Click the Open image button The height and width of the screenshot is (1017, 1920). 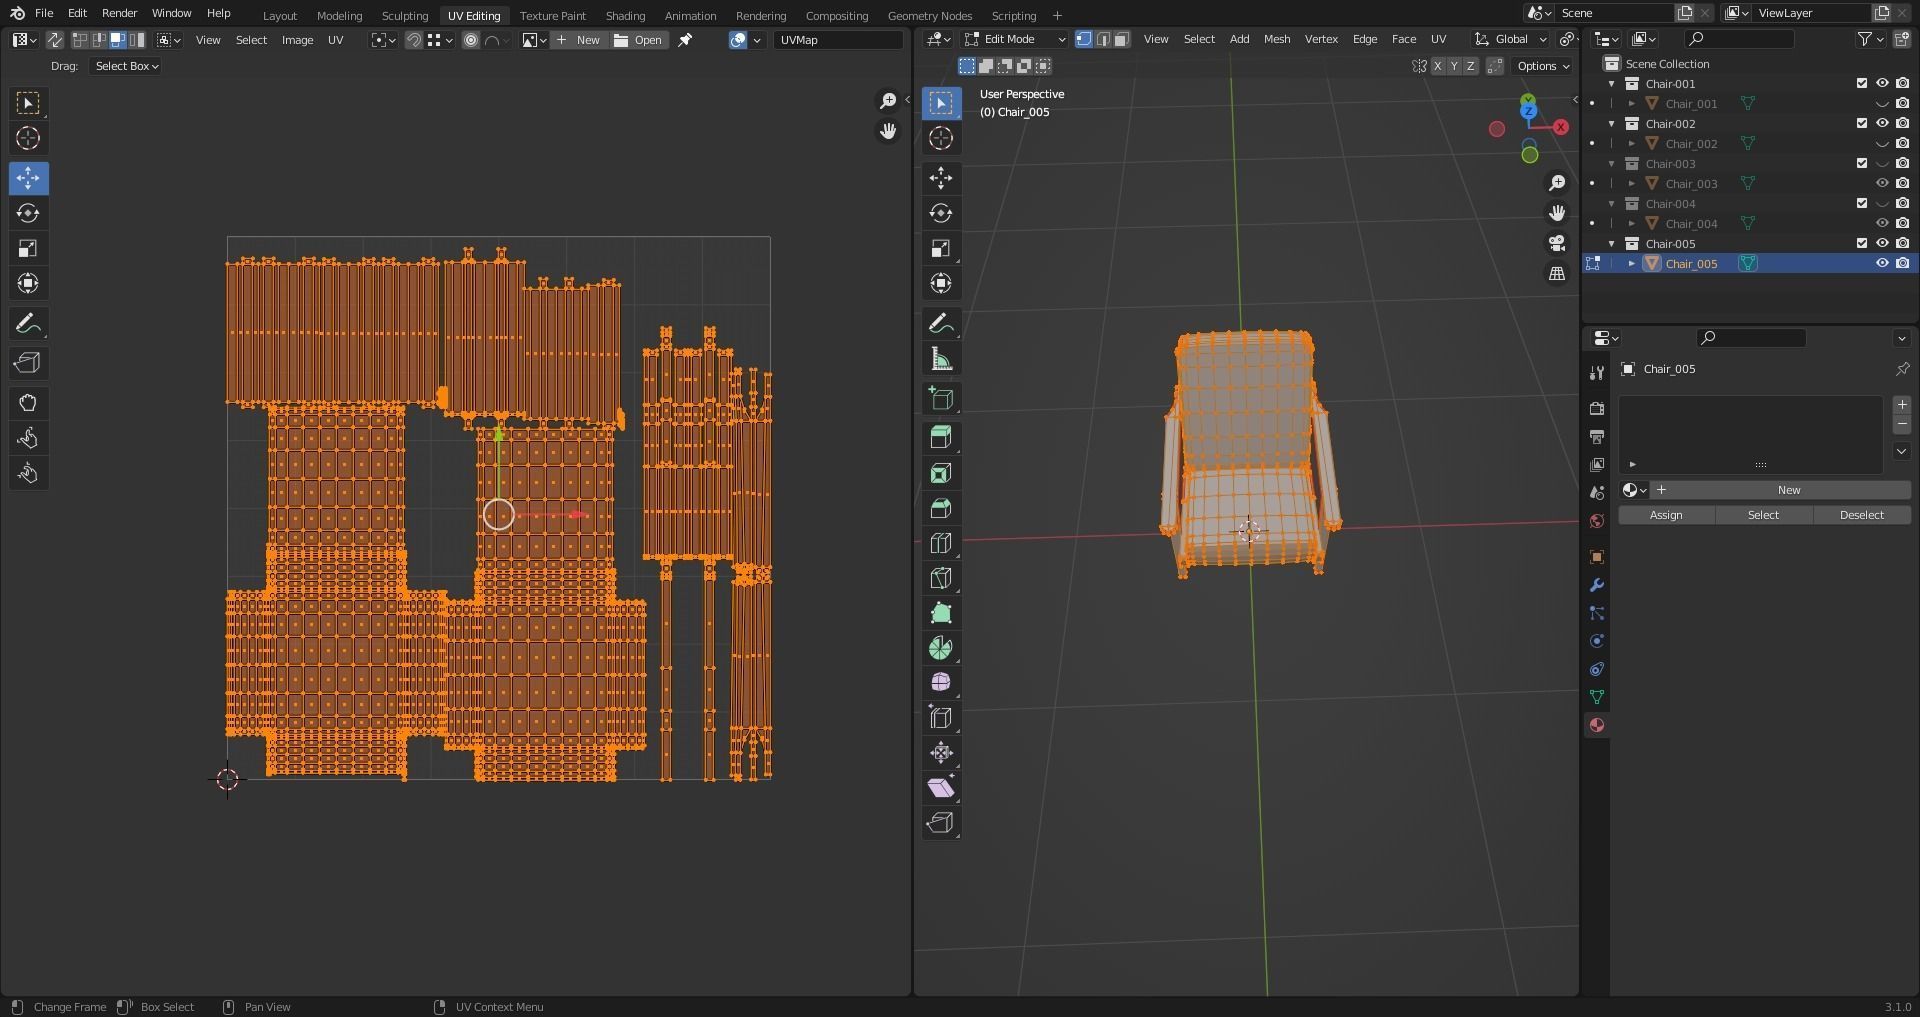pyautogui.click(x=638, y=40)
